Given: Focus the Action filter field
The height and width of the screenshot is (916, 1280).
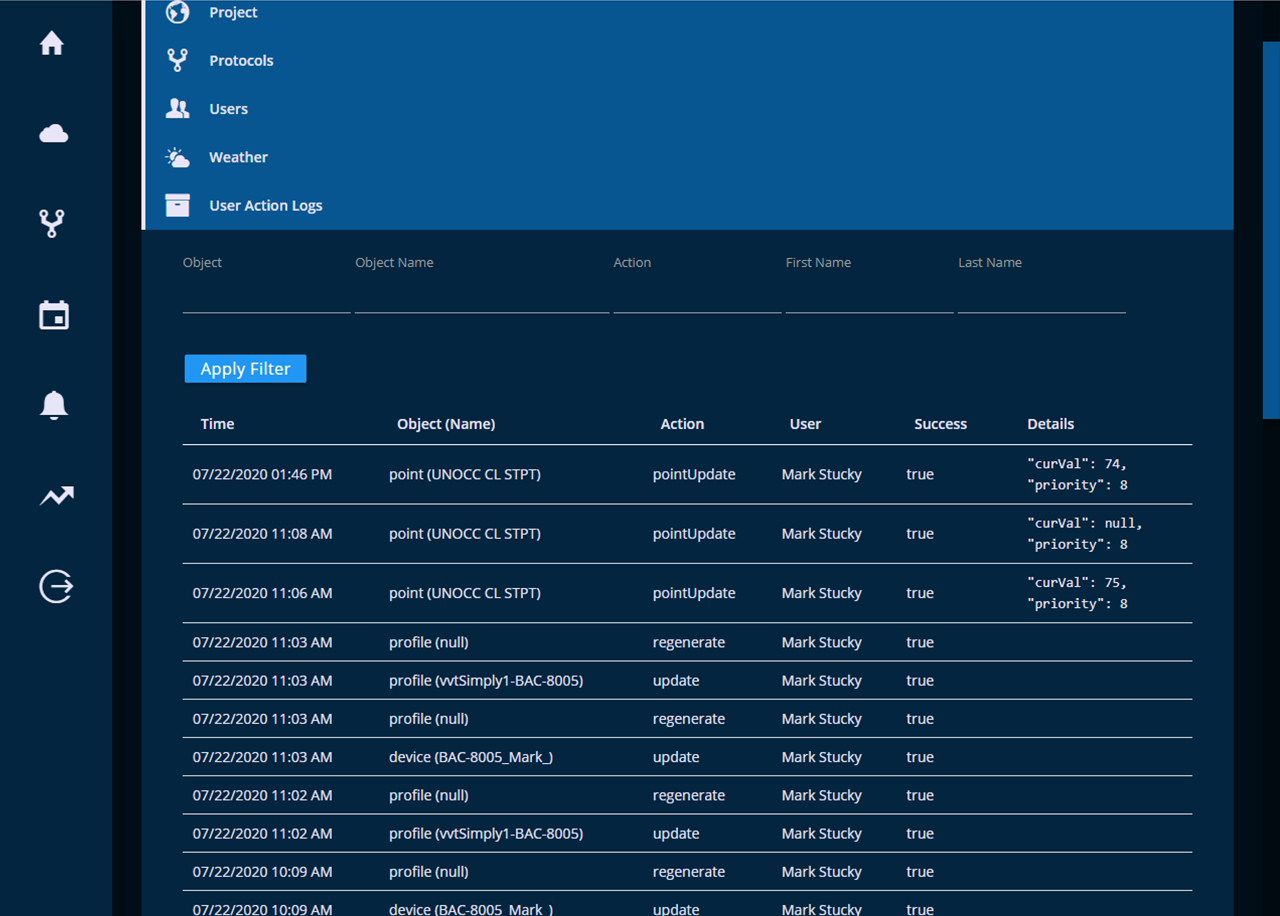Looking at the screenshot, I should [697, 297].
